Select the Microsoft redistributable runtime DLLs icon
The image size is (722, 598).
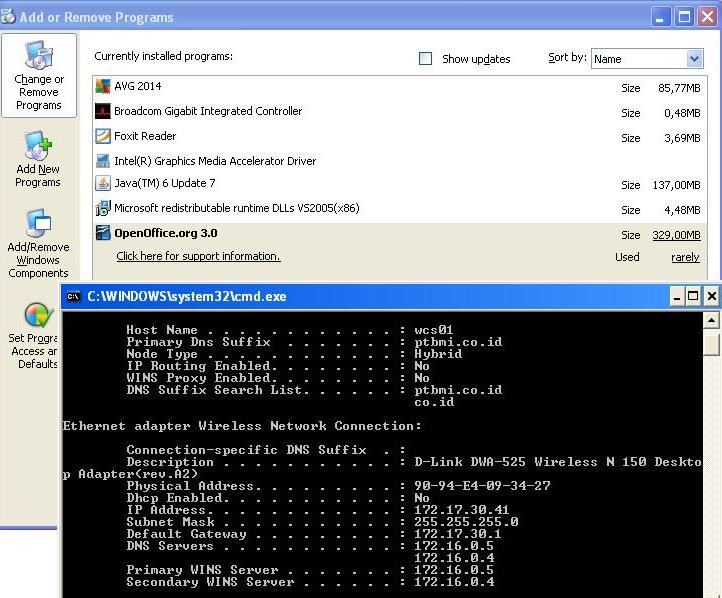pos(102,209)
